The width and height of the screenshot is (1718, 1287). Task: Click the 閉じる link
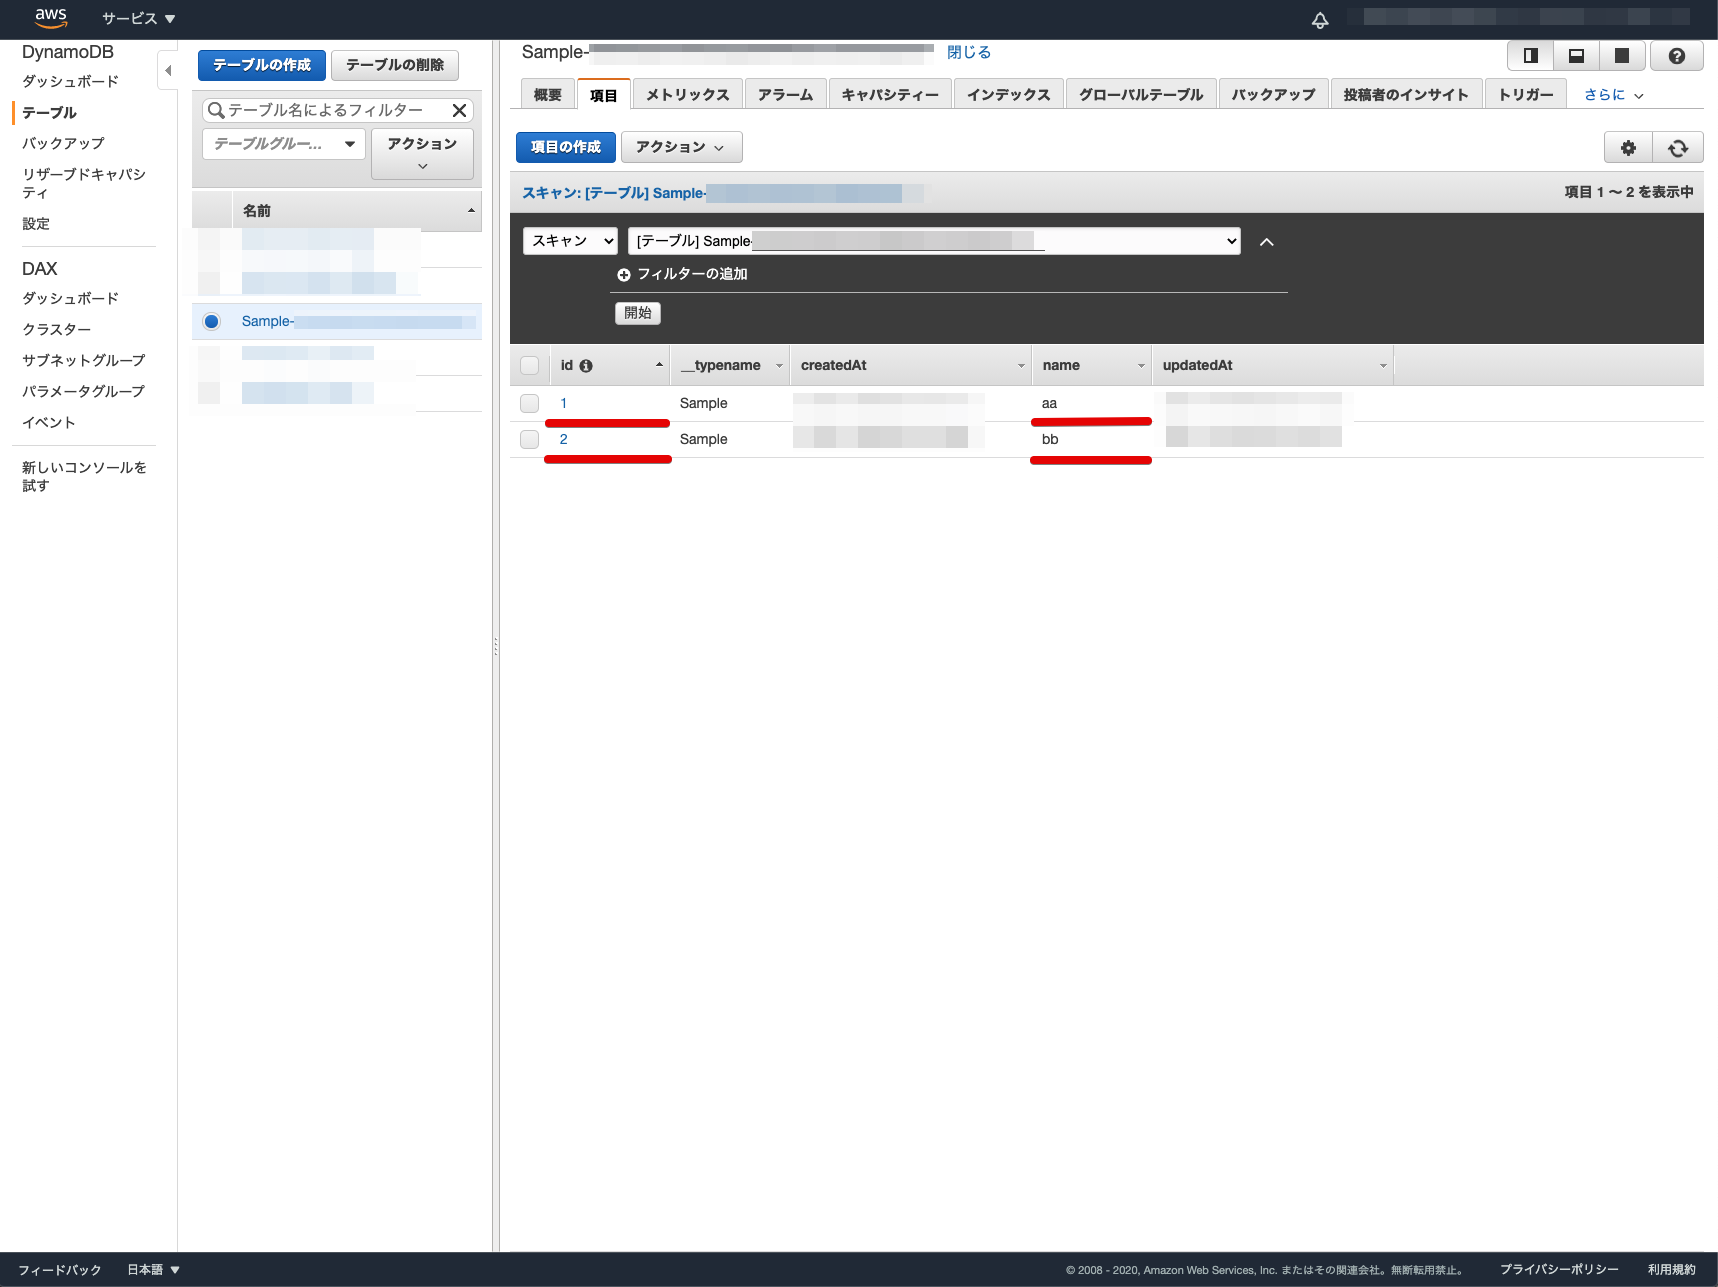tap(969, 52)
